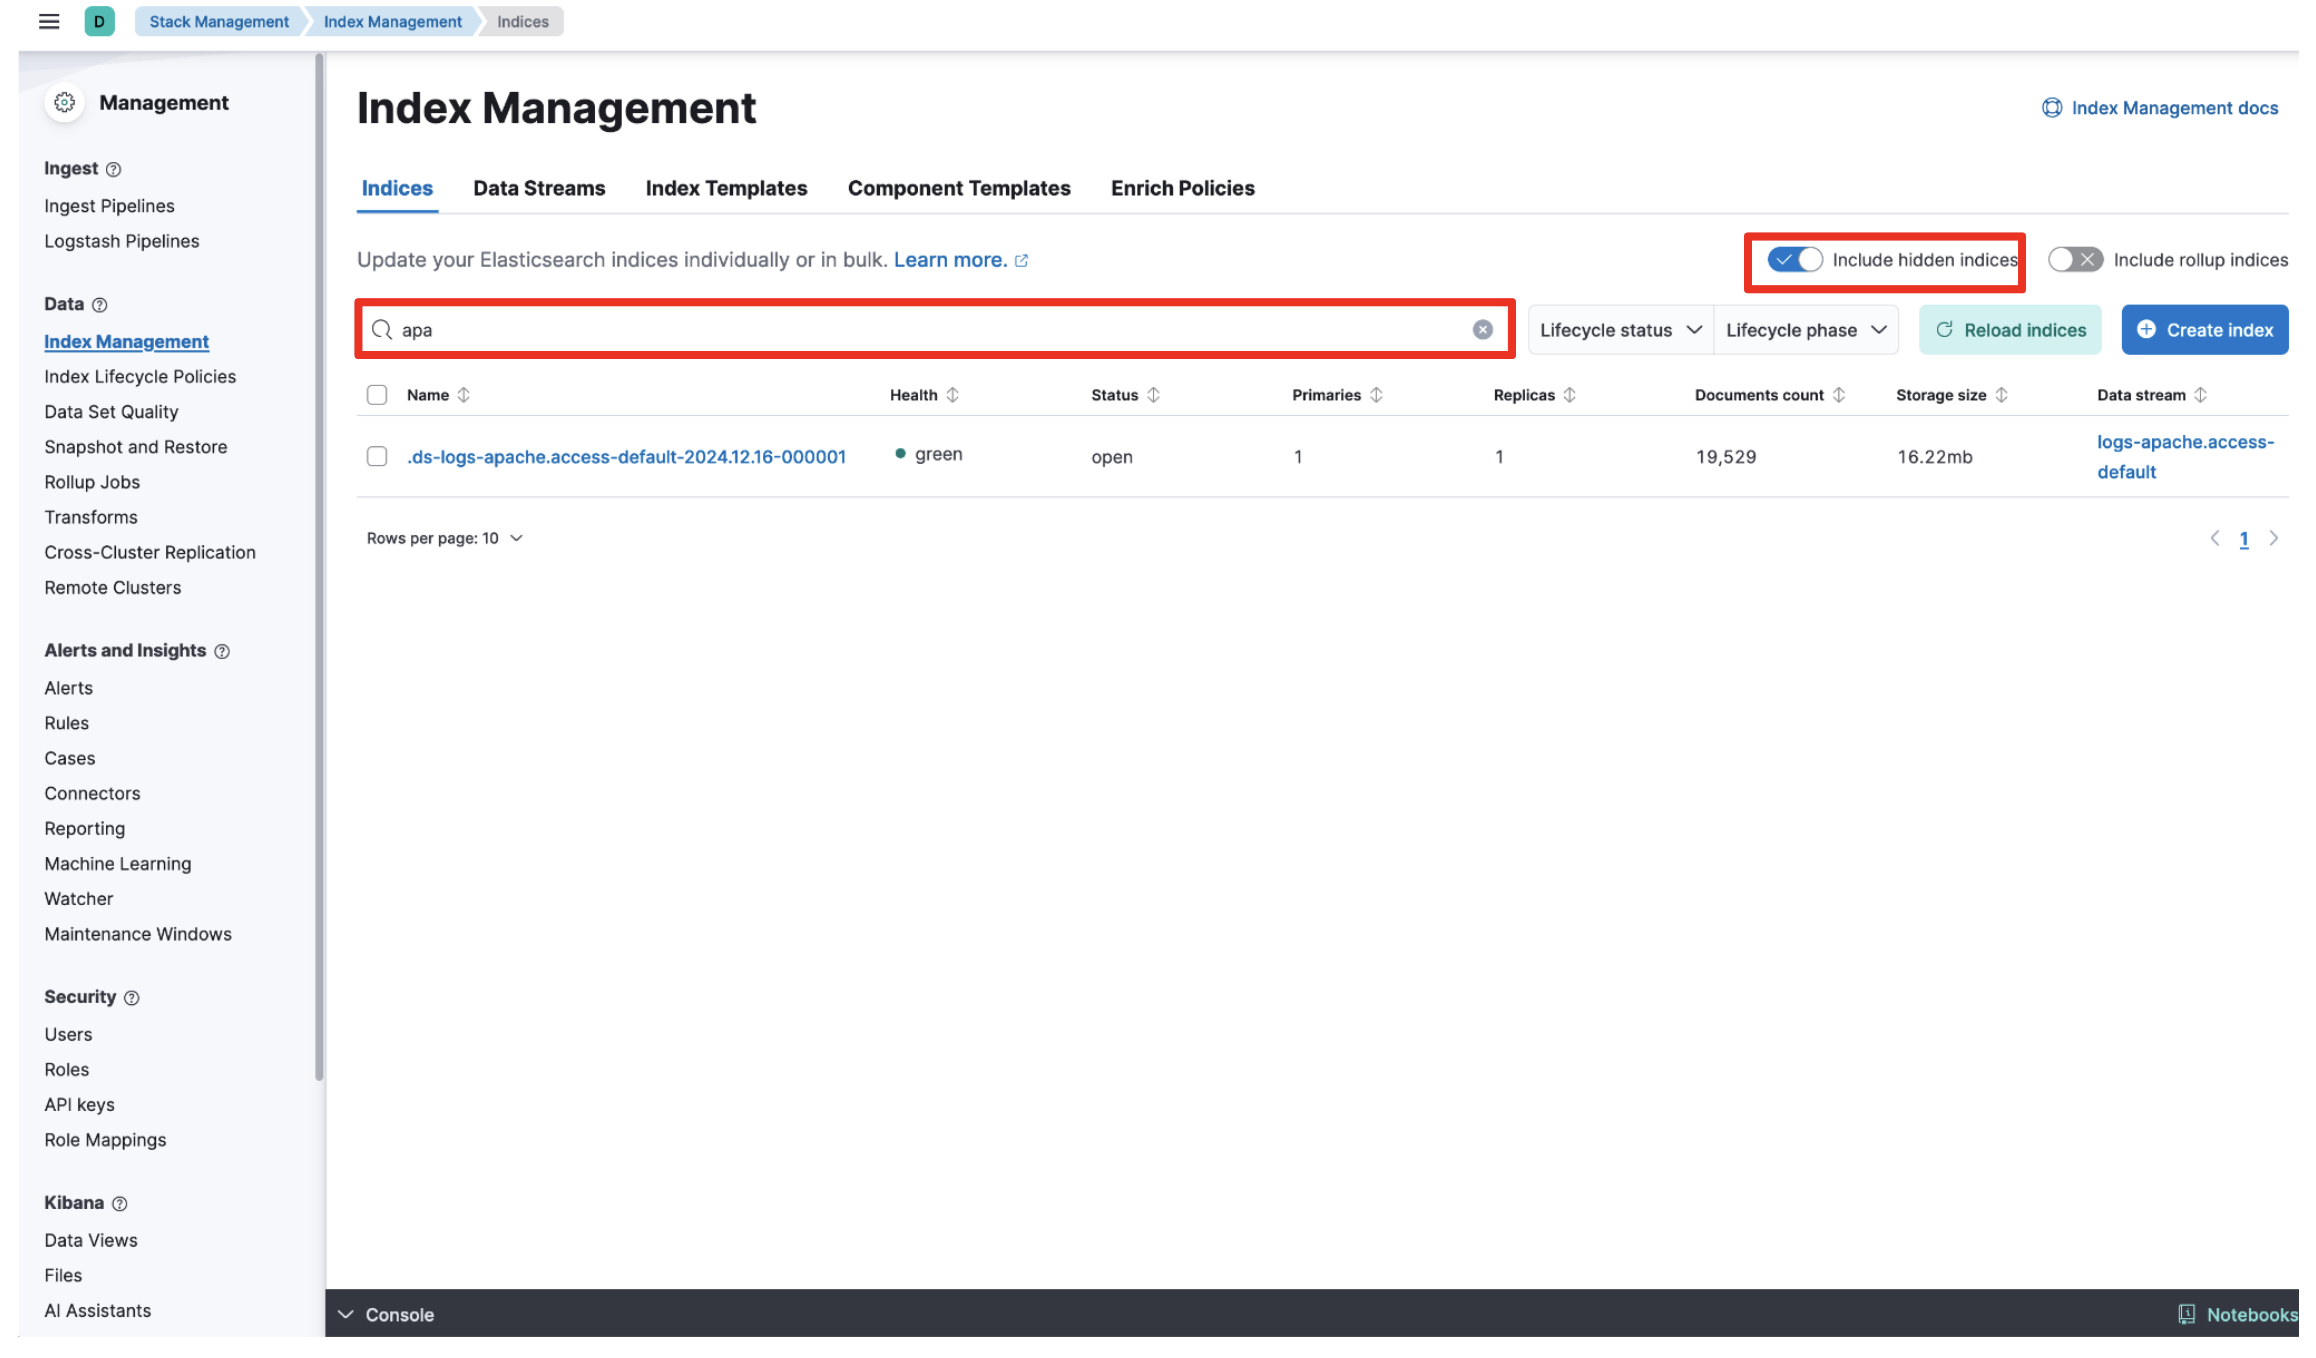Go to next page arrow

(x=2274, y=539)
